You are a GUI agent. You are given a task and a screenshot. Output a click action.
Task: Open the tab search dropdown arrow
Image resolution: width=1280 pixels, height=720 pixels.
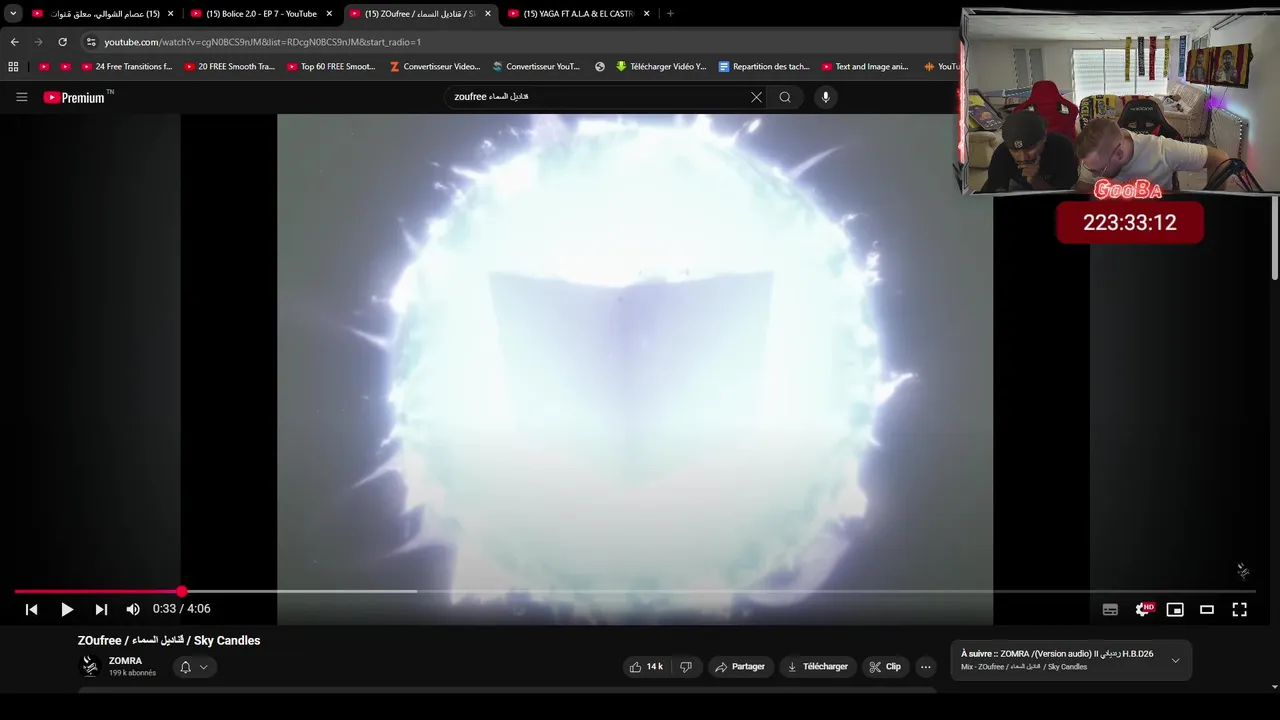pyautogui.click(x=13, y=14)
